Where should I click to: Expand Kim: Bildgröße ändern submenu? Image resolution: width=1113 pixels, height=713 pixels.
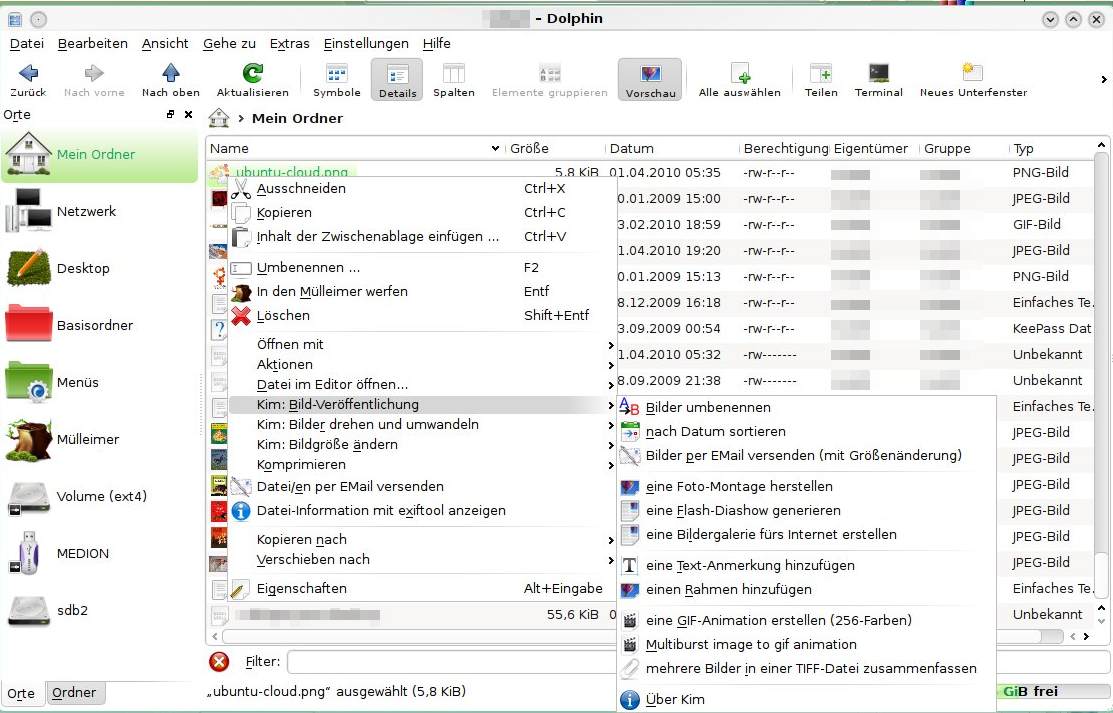pyautogui.click(x=422, y=445)
